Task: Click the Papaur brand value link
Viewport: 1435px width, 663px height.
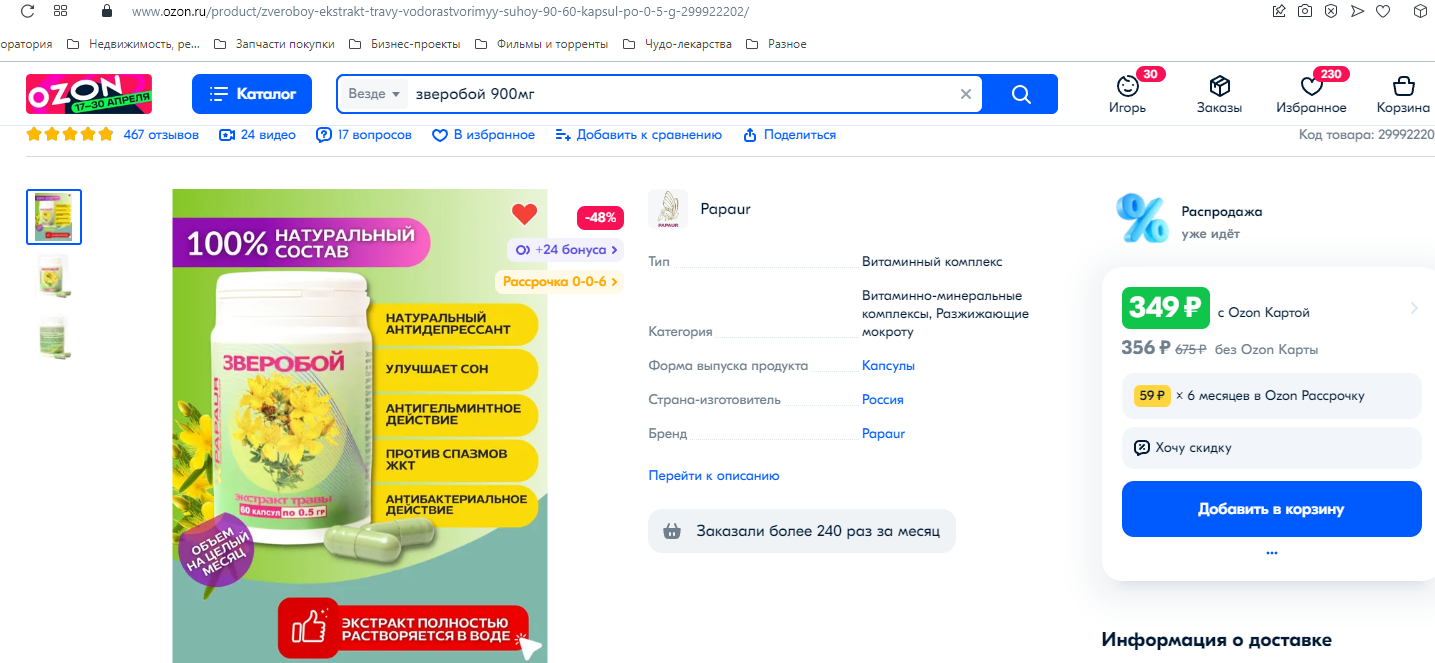Action: [883, 434]
